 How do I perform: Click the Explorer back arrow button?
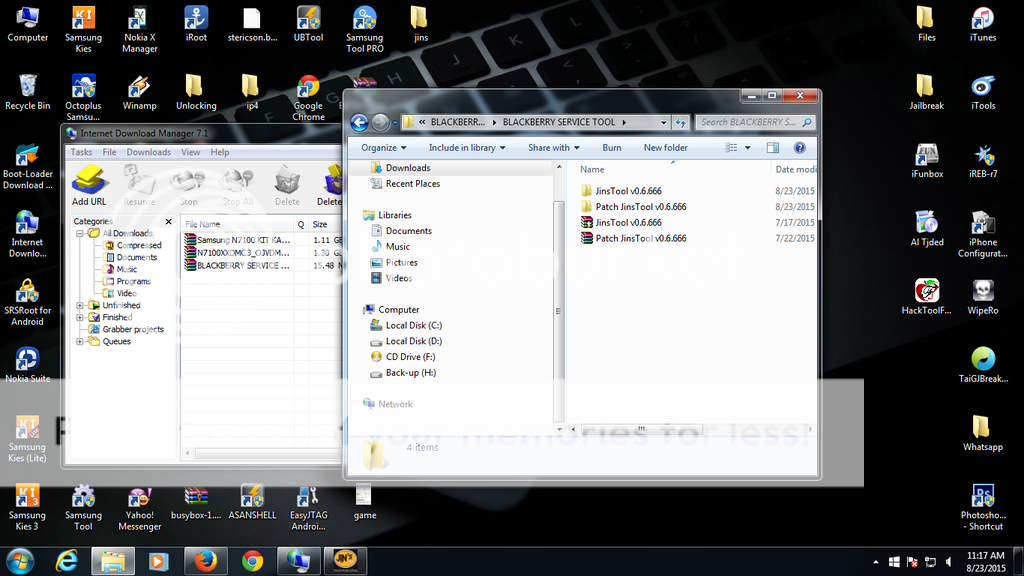point(360,122)
